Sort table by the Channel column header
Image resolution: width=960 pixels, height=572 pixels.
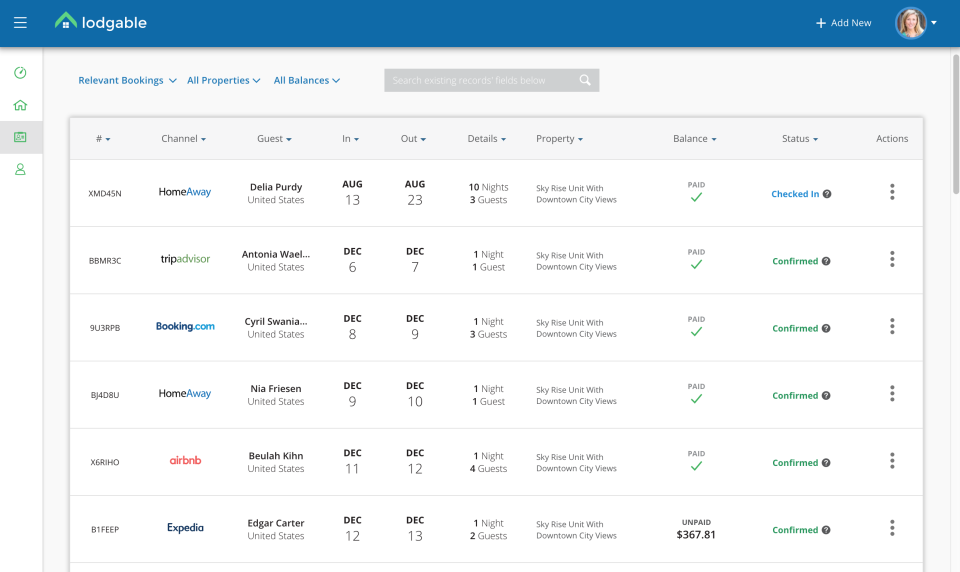183,139
